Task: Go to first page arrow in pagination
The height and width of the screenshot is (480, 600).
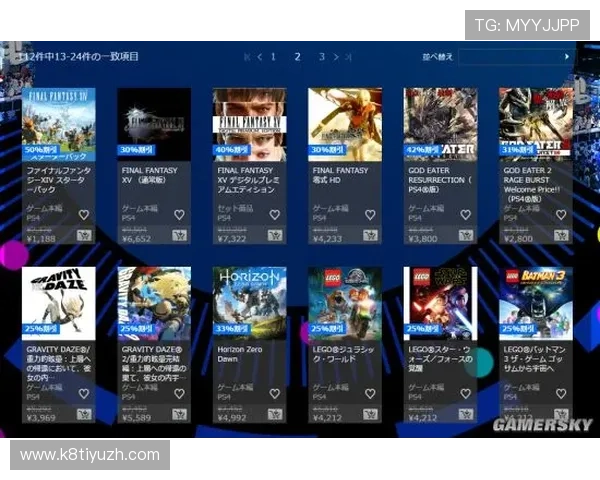Action: click(x=247, y=57)
